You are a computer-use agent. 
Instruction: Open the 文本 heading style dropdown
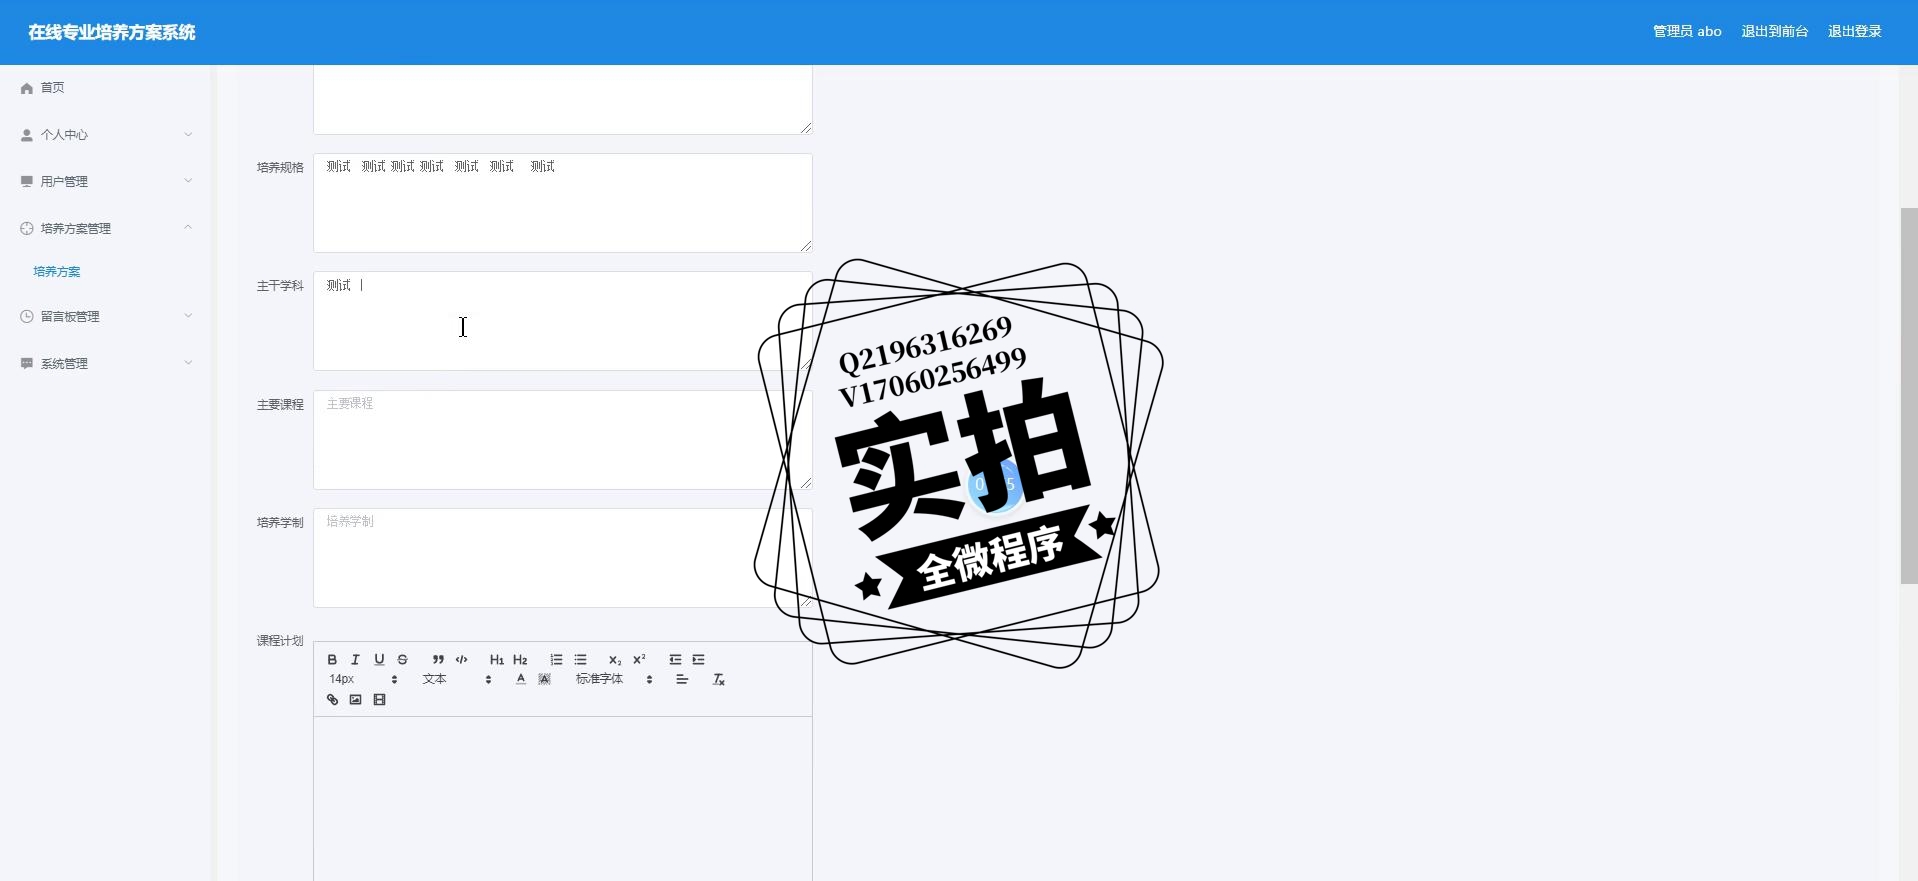tap(456, 679)
